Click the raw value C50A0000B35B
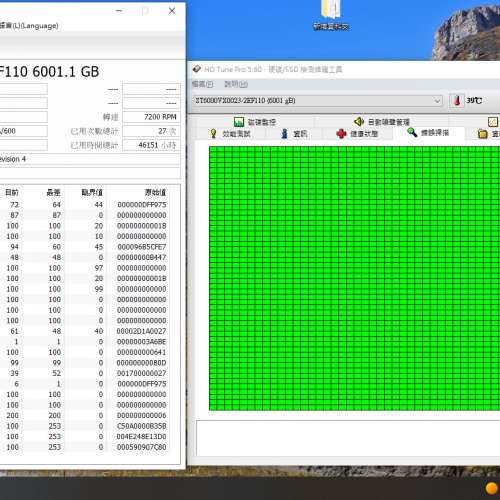 click(142, 426)
